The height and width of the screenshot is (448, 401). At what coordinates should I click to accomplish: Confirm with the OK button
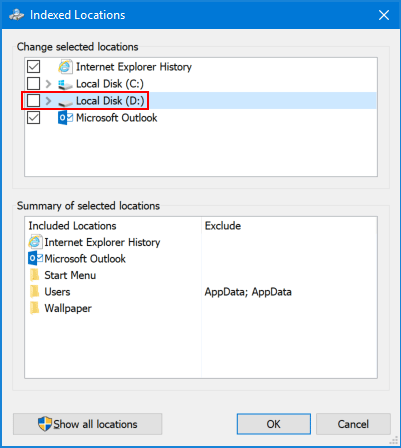(274, 424)
